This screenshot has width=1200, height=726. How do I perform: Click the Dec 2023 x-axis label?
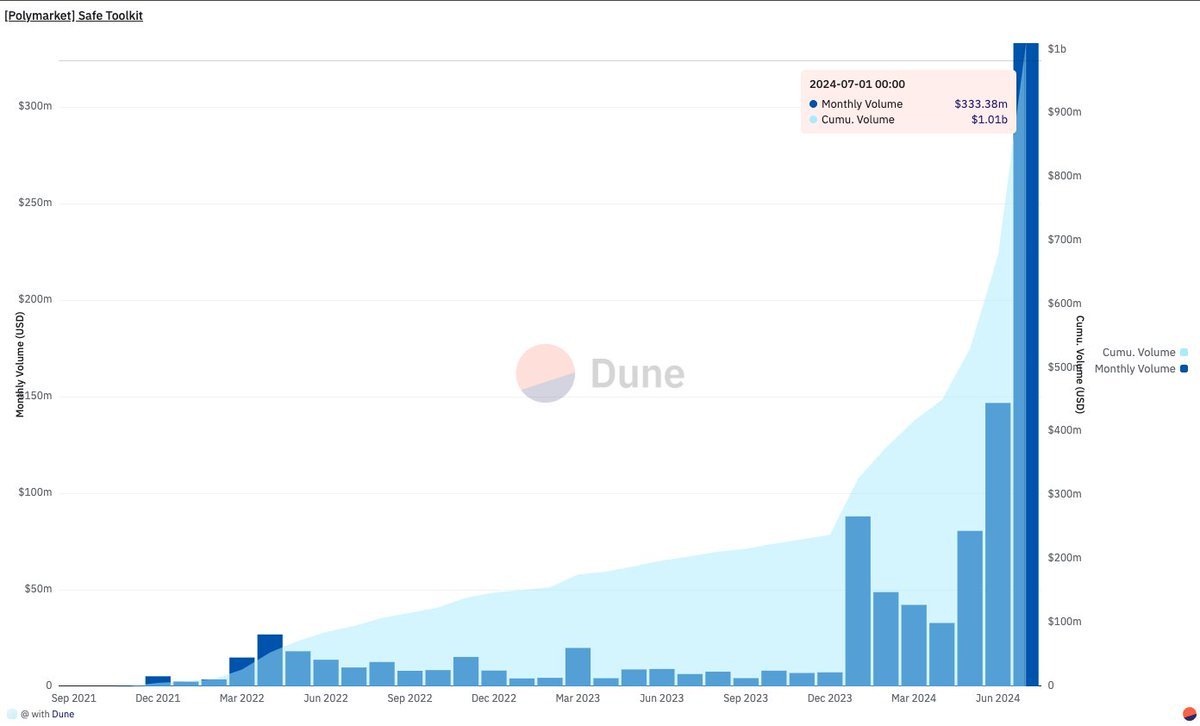830,699
